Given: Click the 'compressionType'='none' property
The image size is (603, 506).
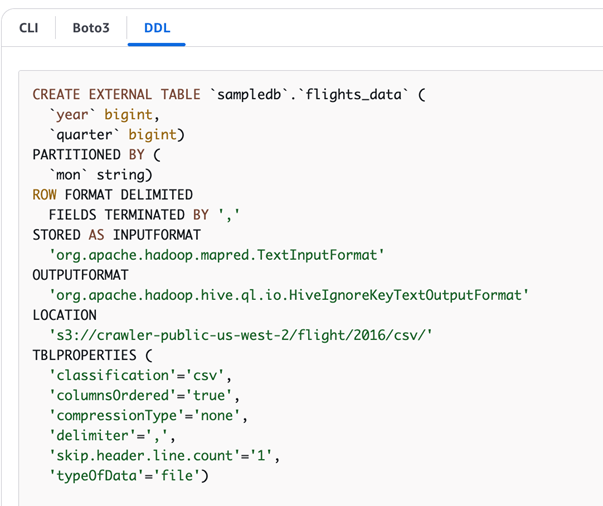Looking at the screenshot, I should pyautogui.click(x=148, y=415).
